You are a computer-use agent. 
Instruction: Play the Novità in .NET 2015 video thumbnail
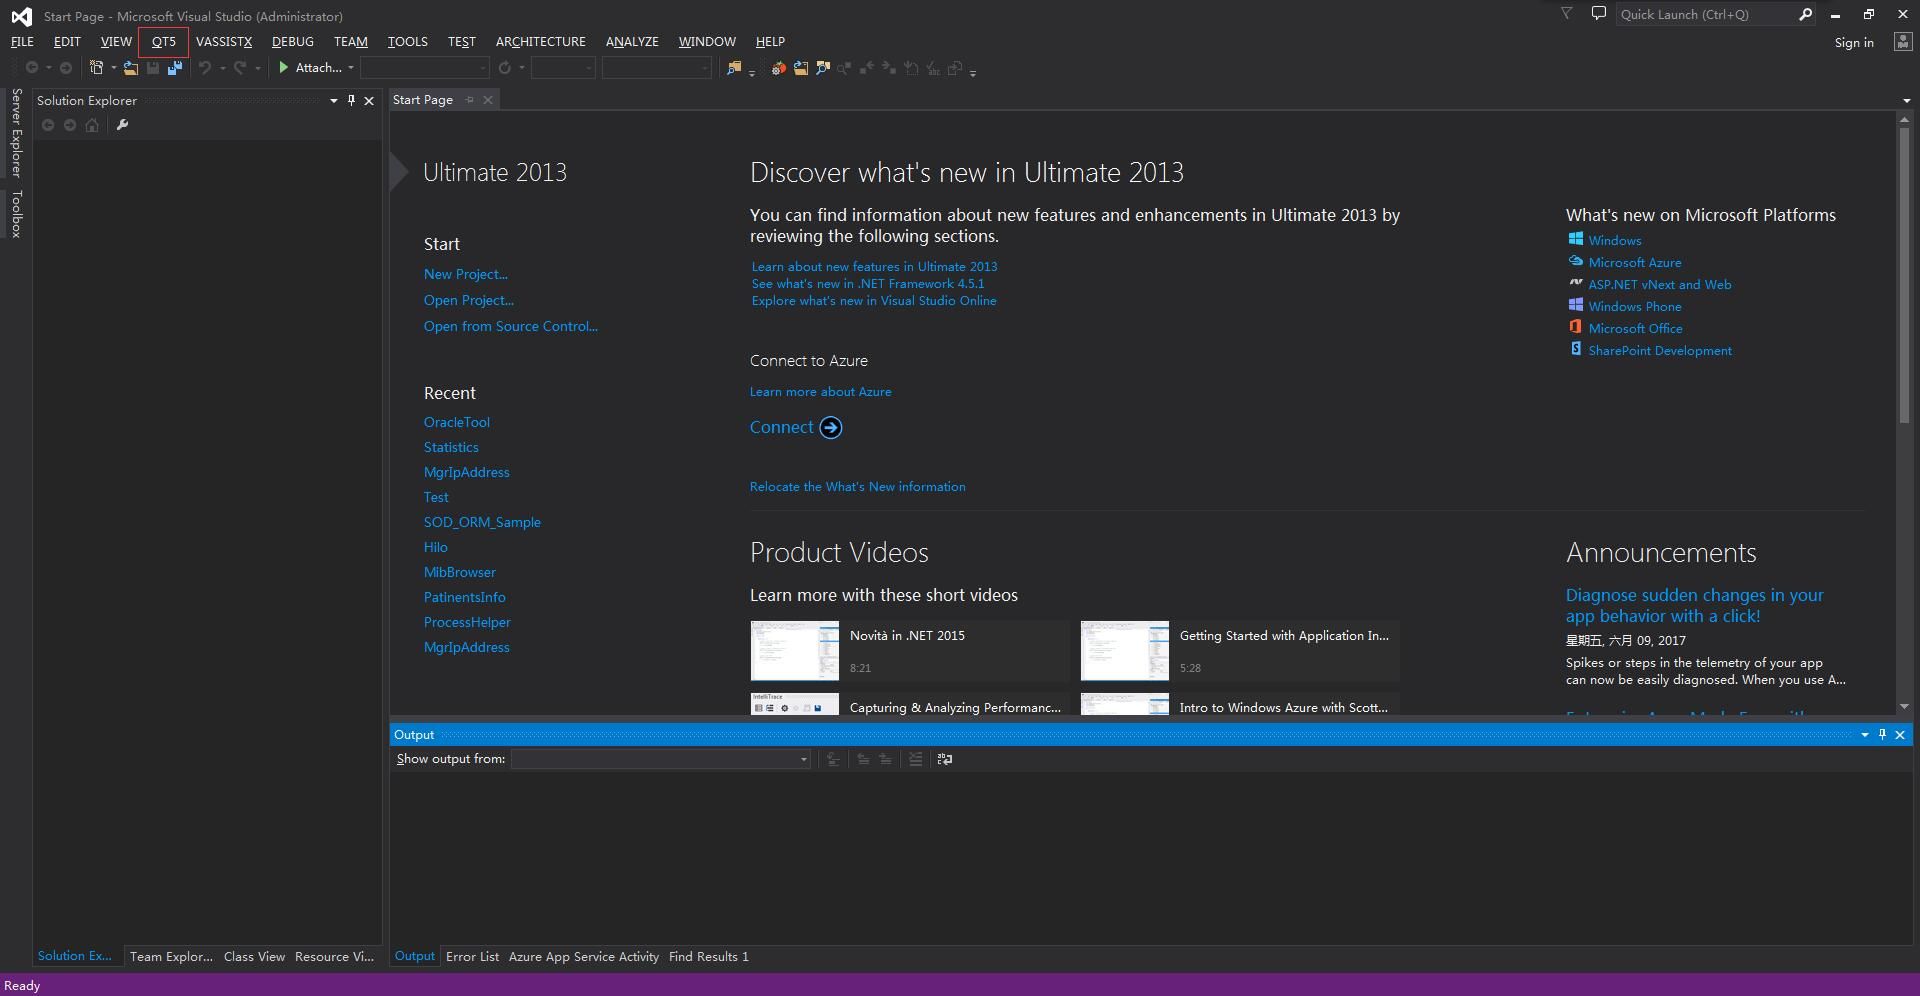coord(795,651)
